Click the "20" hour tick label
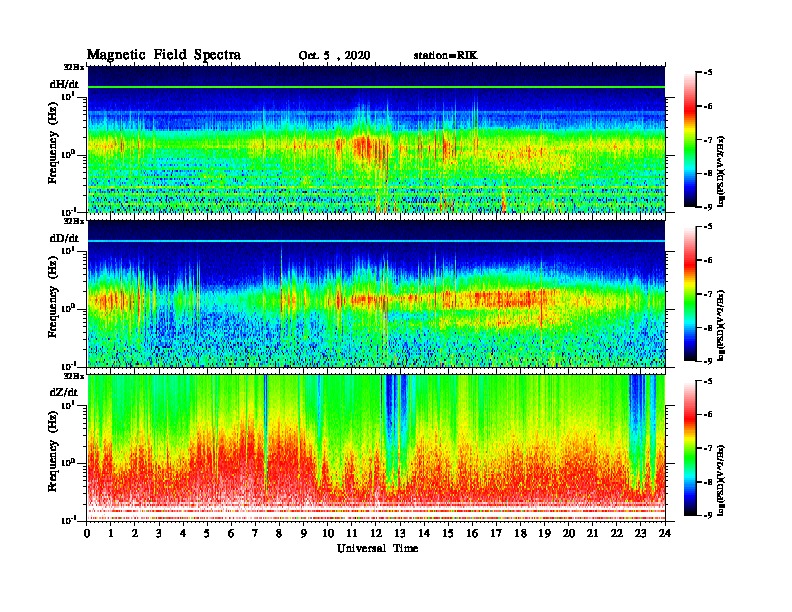Viewport: 792px width, 612px height. pos(569,533)
